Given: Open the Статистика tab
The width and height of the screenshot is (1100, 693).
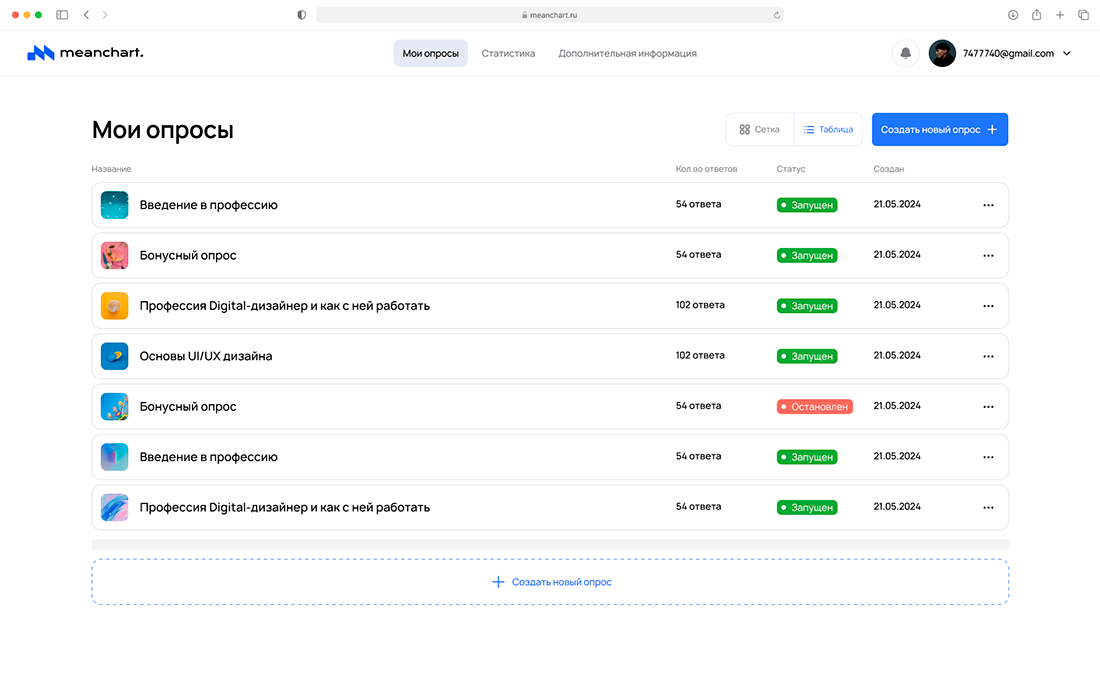Looking at the screenshot, I should (x=508, y=54).
